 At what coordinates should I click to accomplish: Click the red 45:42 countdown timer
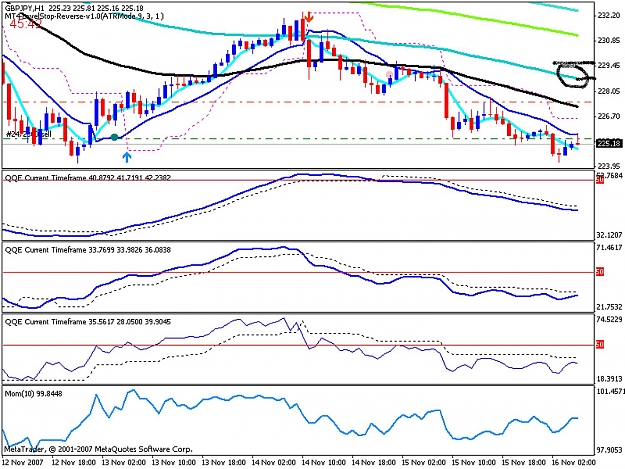coord(26,24)
